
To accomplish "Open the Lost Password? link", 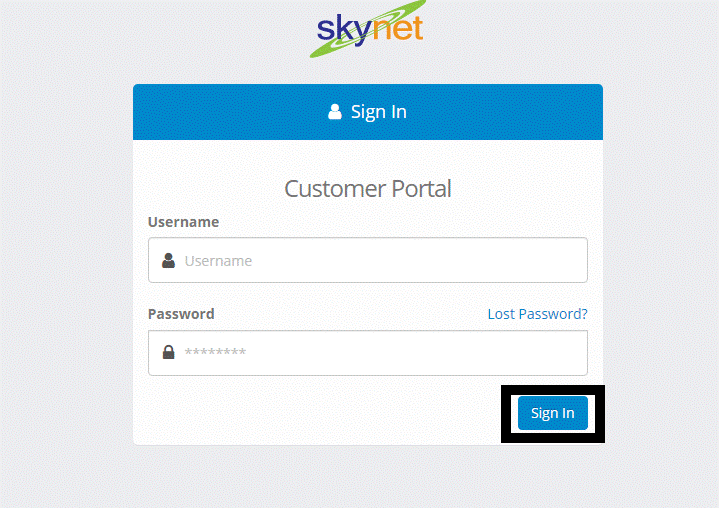I will coord(537,314).
